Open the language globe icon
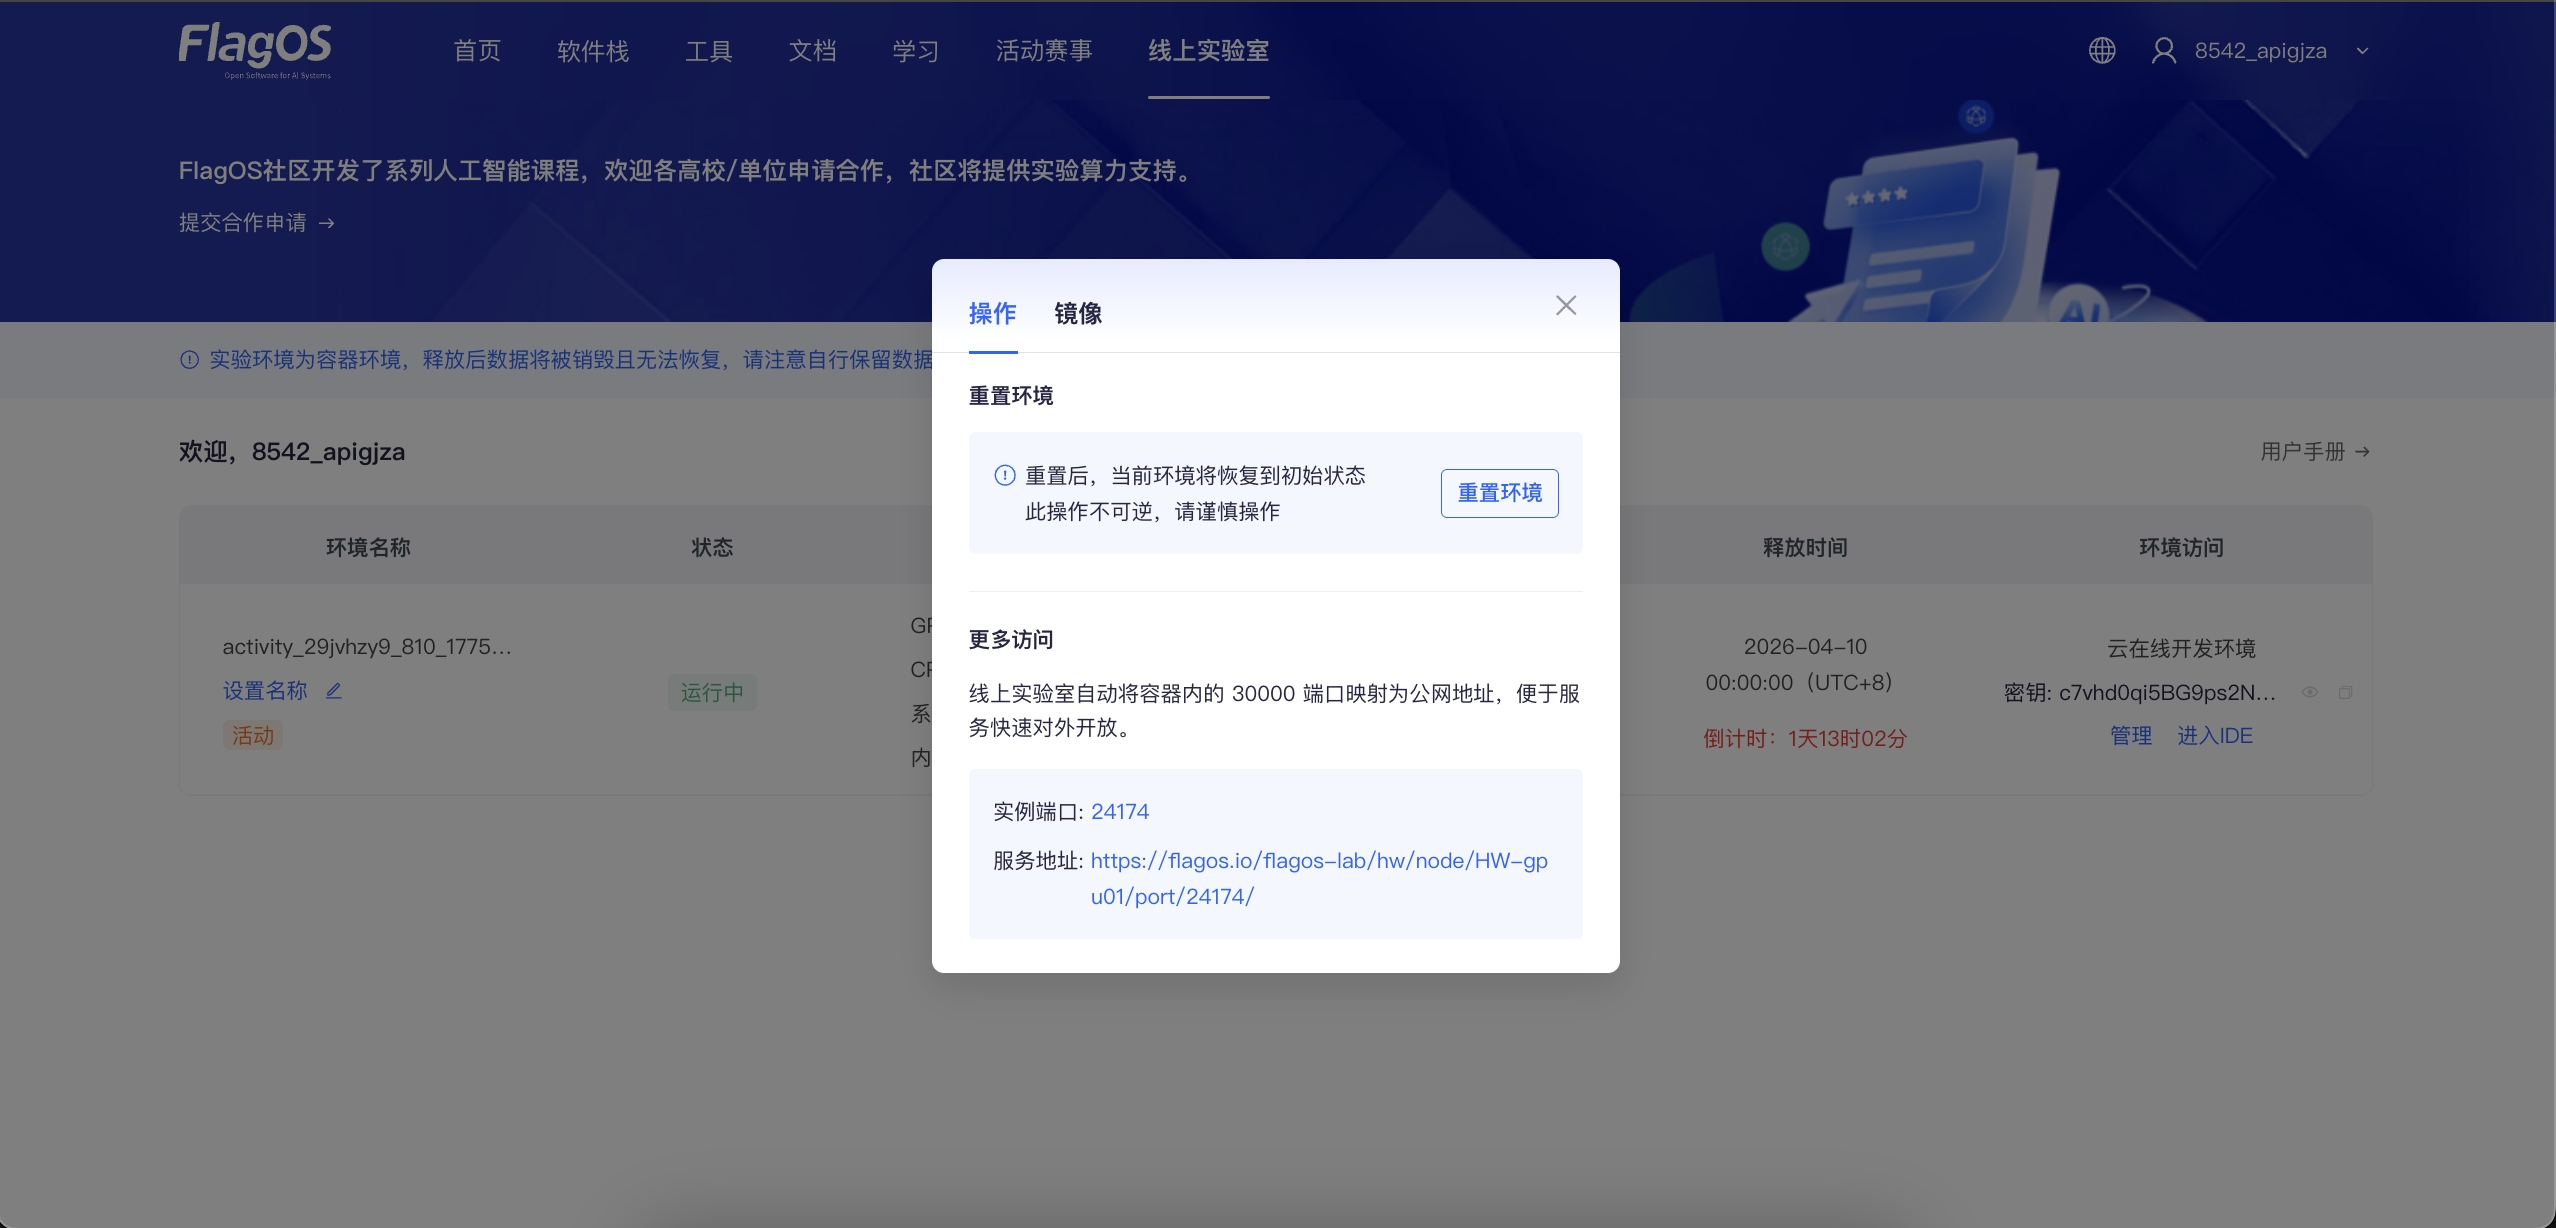Screen dimensions: 2556x1228 (2102, 50)
